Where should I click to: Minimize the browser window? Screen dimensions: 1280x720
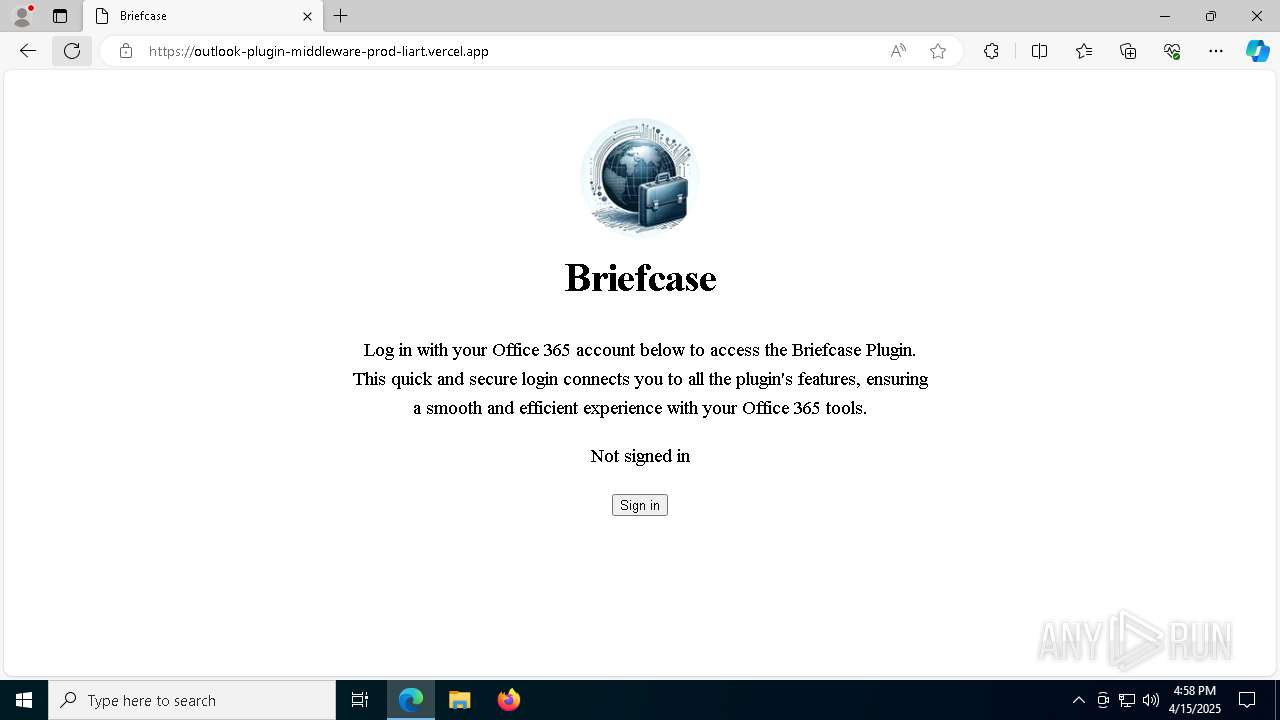click(x=1165, y=16)
